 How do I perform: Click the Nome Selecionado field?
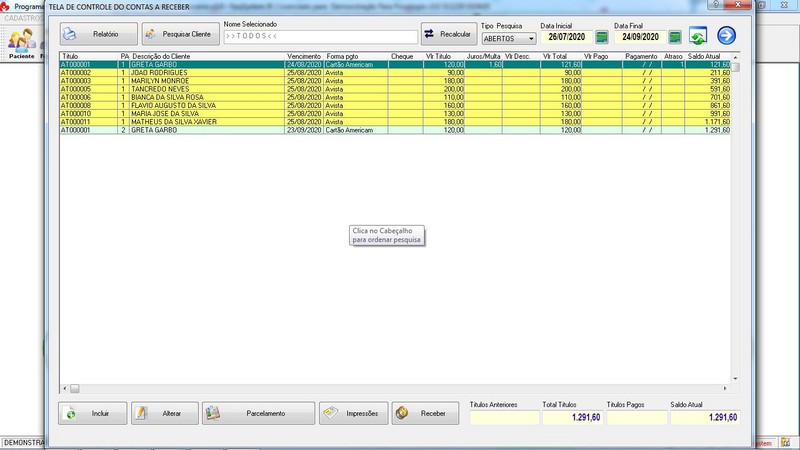click(x=320, y=37)
